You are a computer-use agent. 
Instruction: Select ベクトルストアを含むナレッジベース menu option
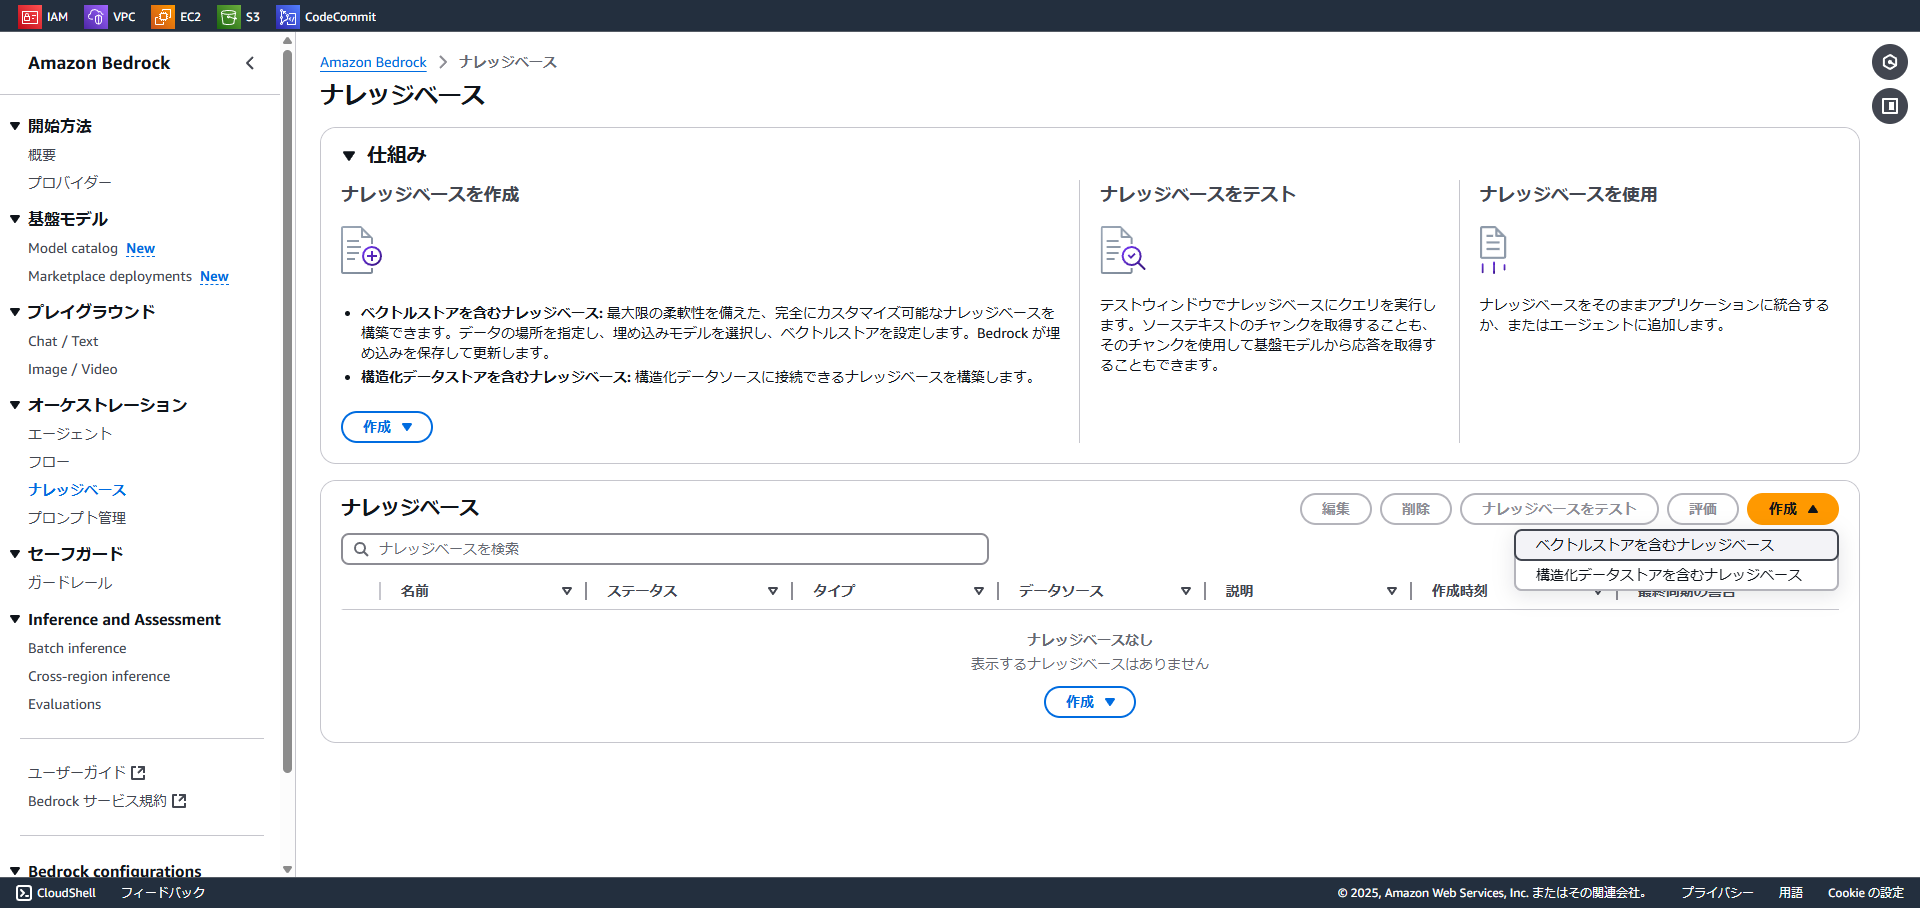tap(1676, 545)
